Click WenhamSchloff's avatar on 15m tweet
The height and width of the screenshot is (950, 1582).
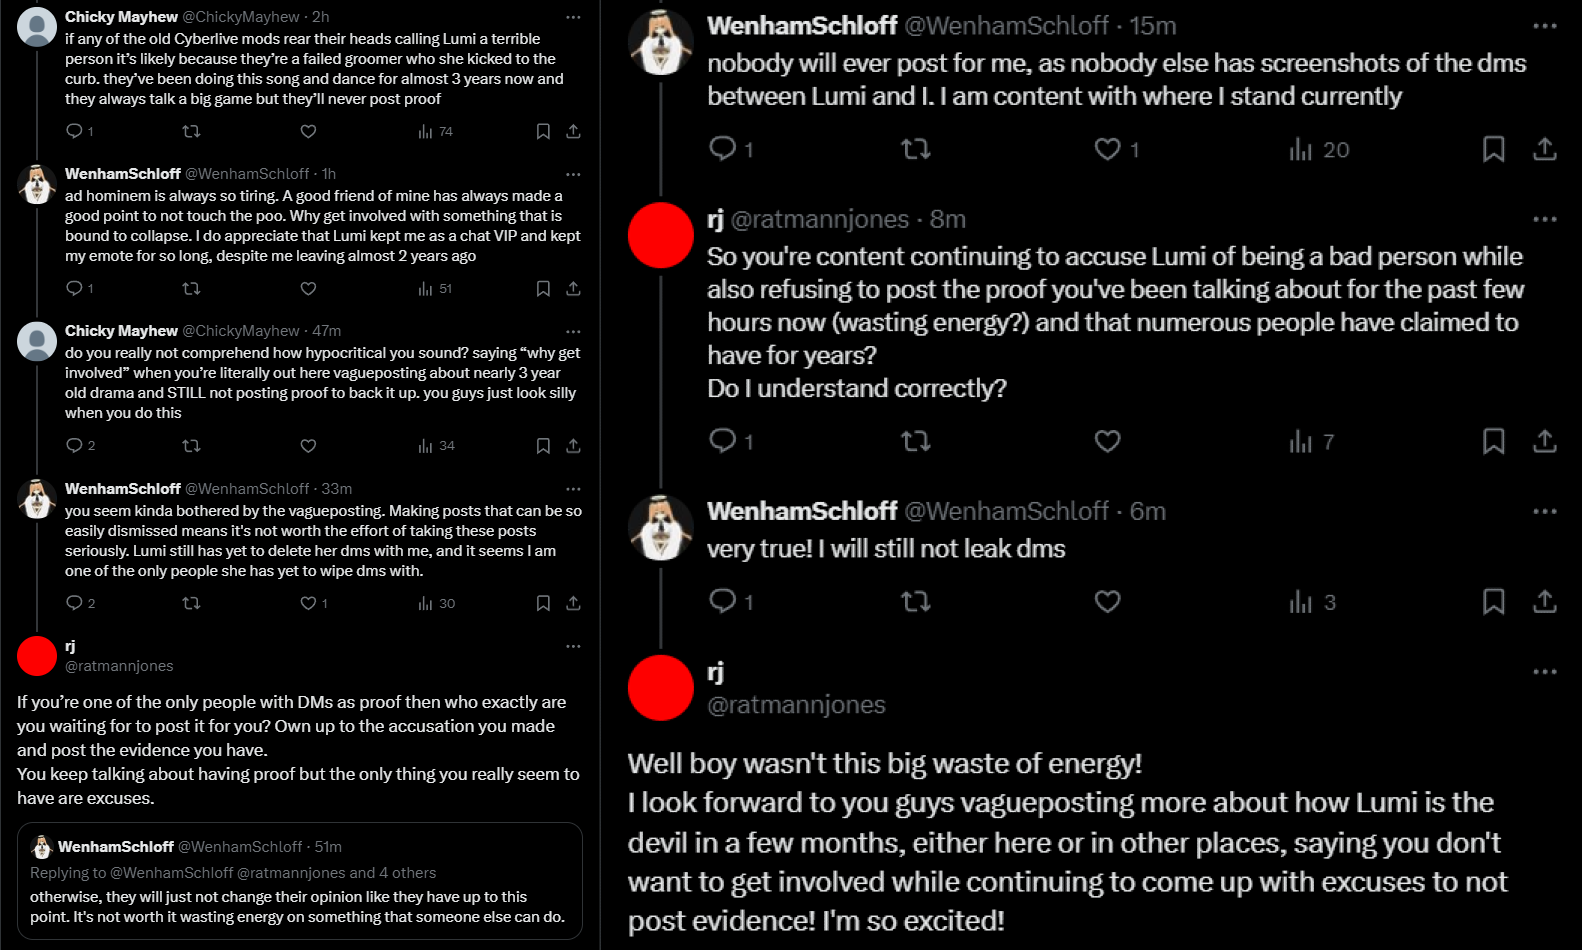660,42
